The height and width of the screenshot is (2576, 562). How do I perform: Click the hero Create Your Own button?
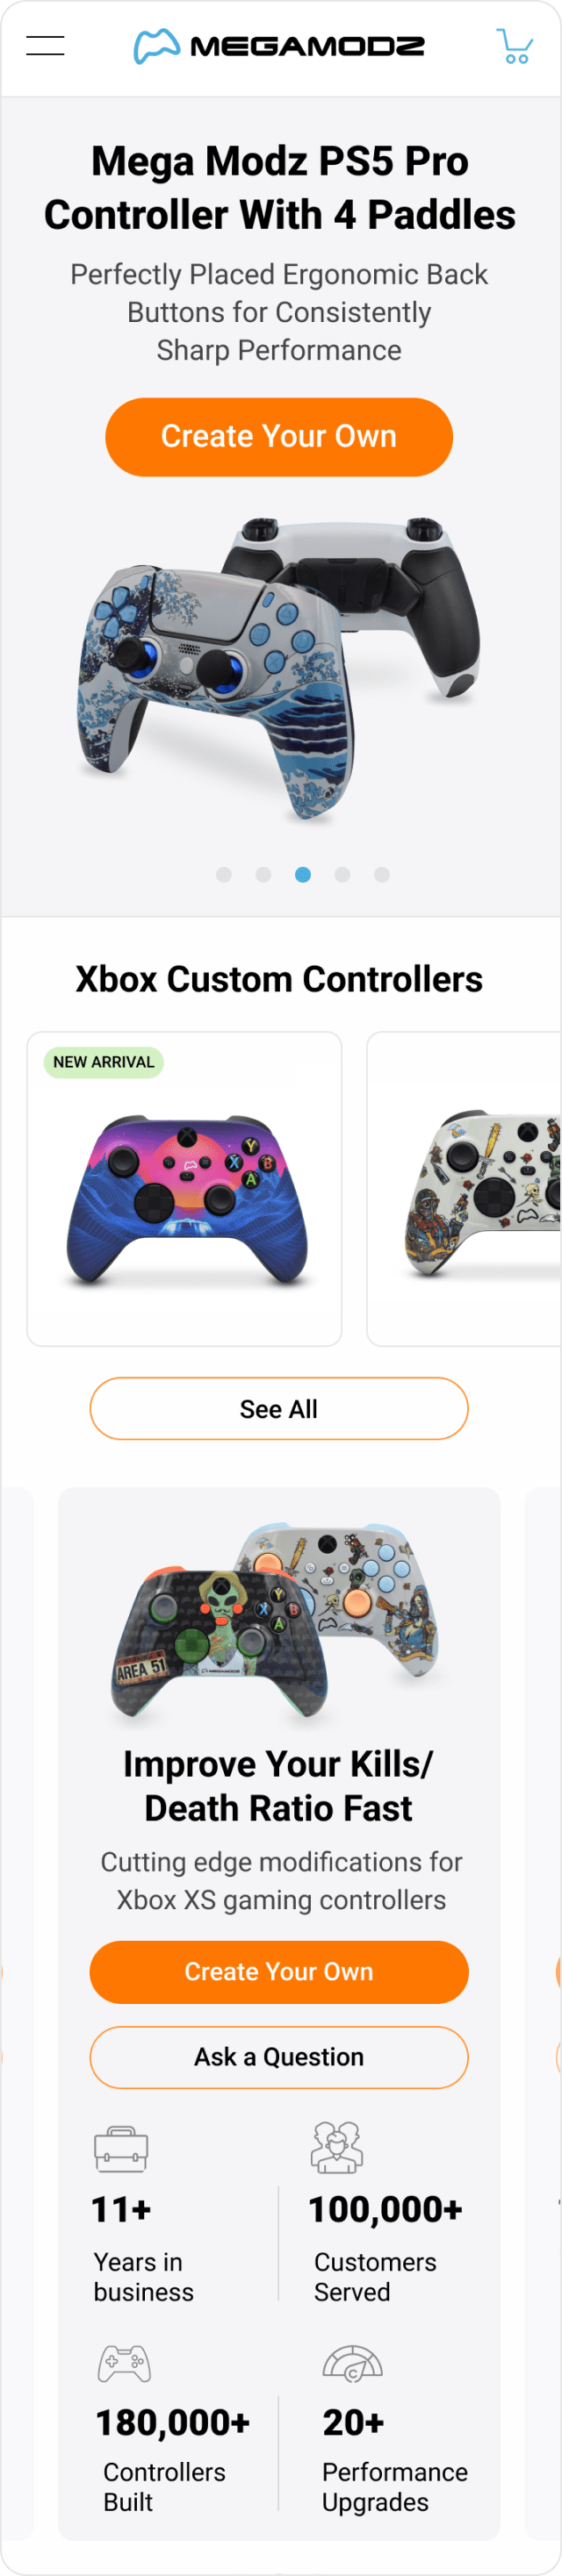pos(279,437)
